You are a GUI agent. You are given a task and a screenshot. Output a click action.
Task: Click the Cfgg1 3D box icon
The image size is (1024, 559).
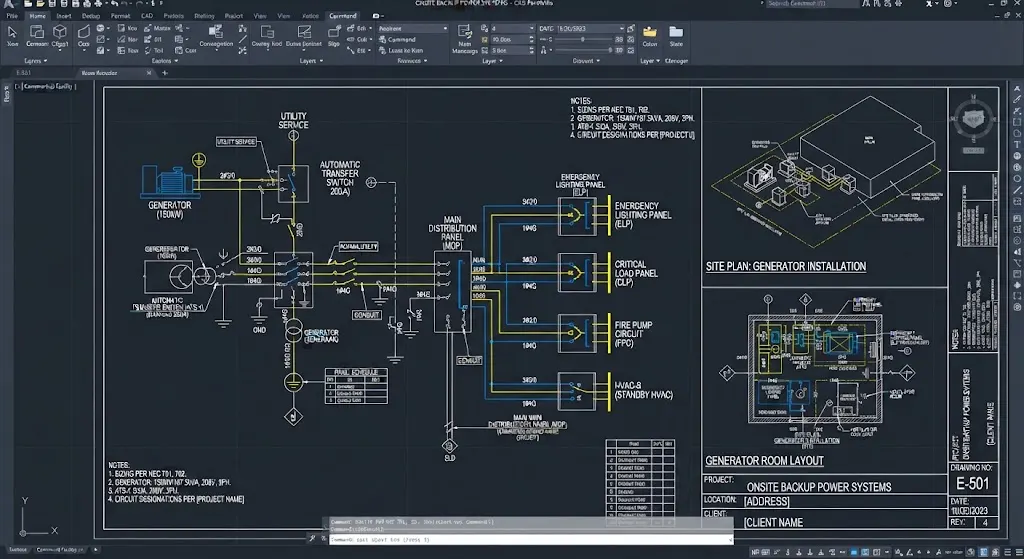pos(60,31)
